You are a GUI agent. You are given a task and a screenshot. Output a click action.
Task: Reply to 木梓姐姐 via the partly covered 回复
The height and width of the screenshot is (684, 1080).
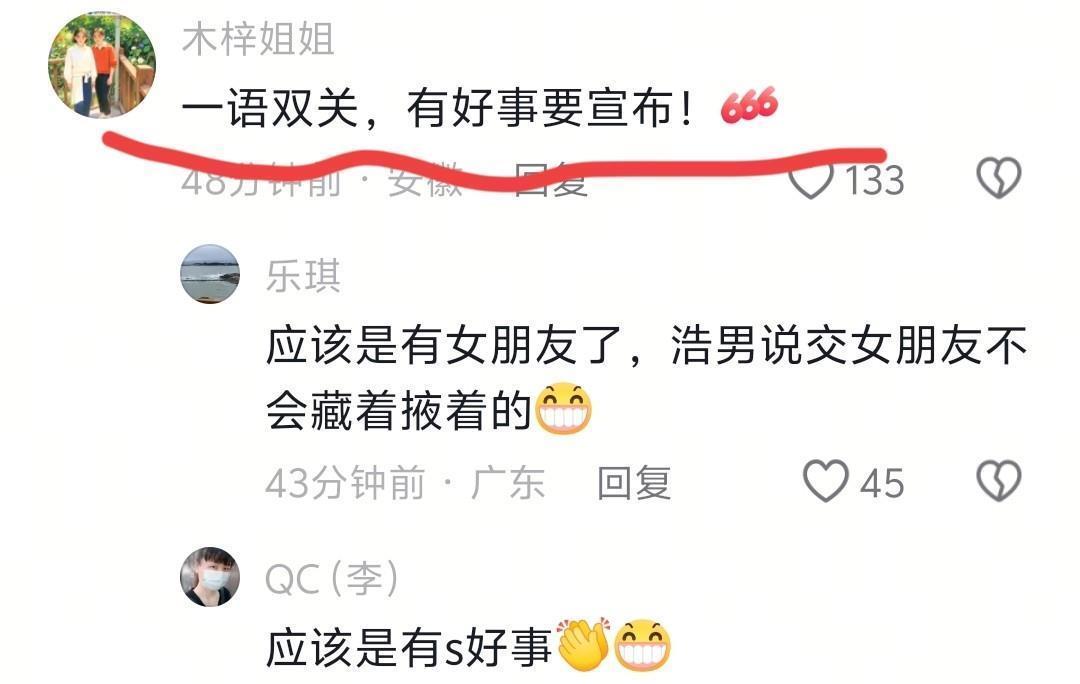551,181
